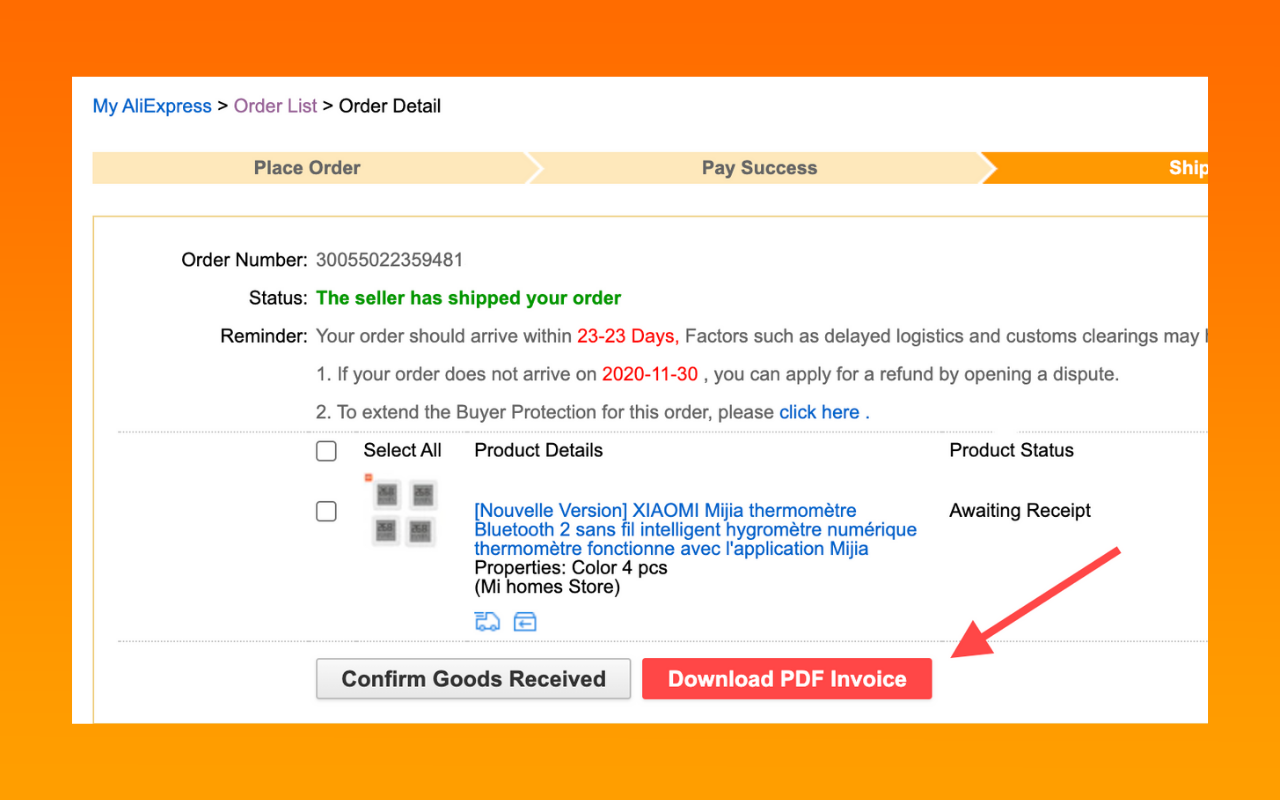Click the Order Detail breadcrumb entry
1280x800 pixels.
390,106
